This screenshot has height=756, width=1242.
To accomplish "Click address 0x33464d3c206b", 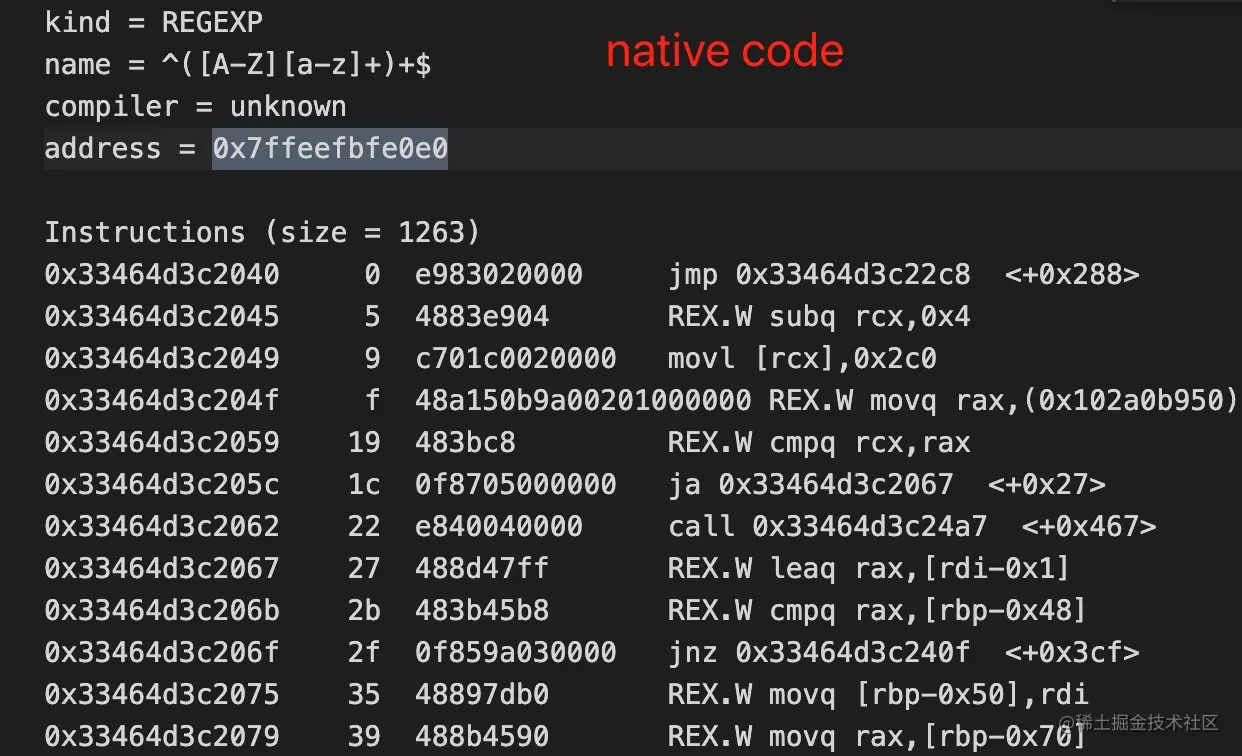I will pos(162,611).
